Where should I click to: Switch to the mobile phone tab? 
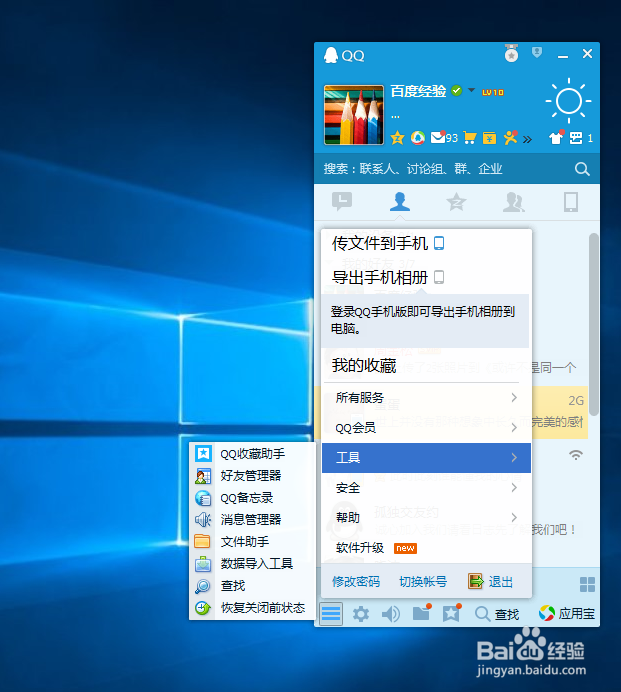pyautogui.click(x=571, y=202)
